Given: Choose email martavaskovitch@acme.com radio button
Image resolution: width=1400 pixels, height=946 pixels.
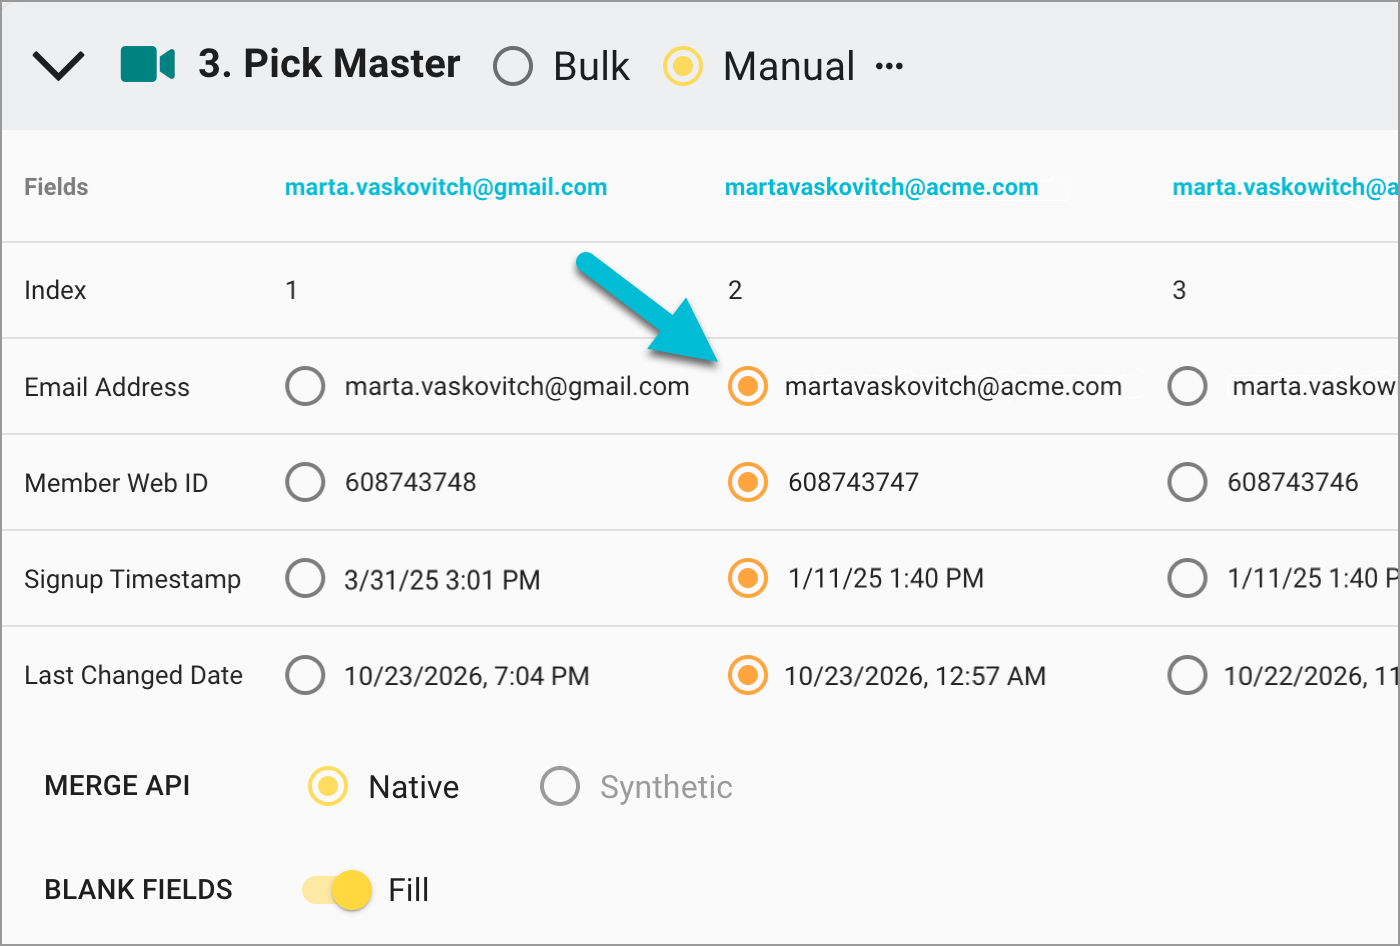Looking at the screenshot, I should [747, 386].
